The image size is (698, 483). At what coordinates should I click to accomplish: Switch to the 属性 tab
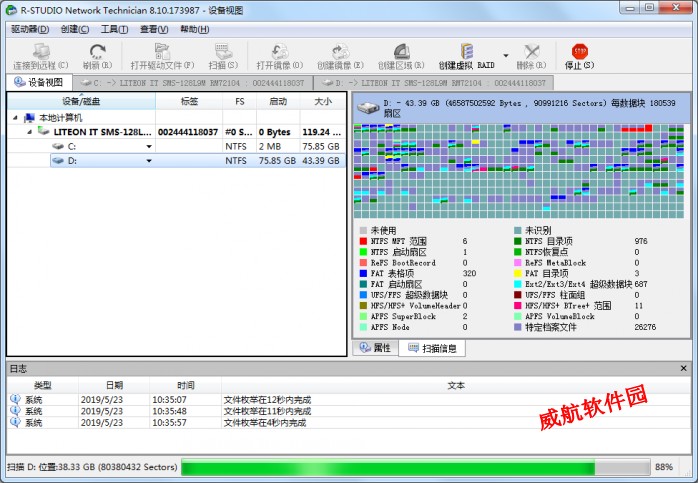376,348
